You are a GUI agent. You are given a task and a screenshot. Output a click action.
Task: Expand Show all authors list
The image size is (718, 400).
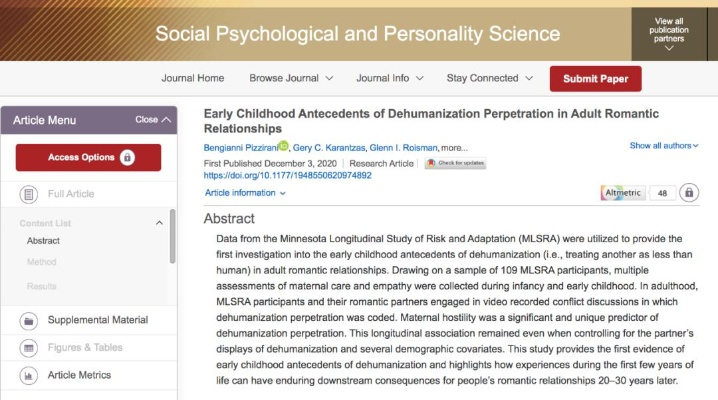(x=664, y=146)
